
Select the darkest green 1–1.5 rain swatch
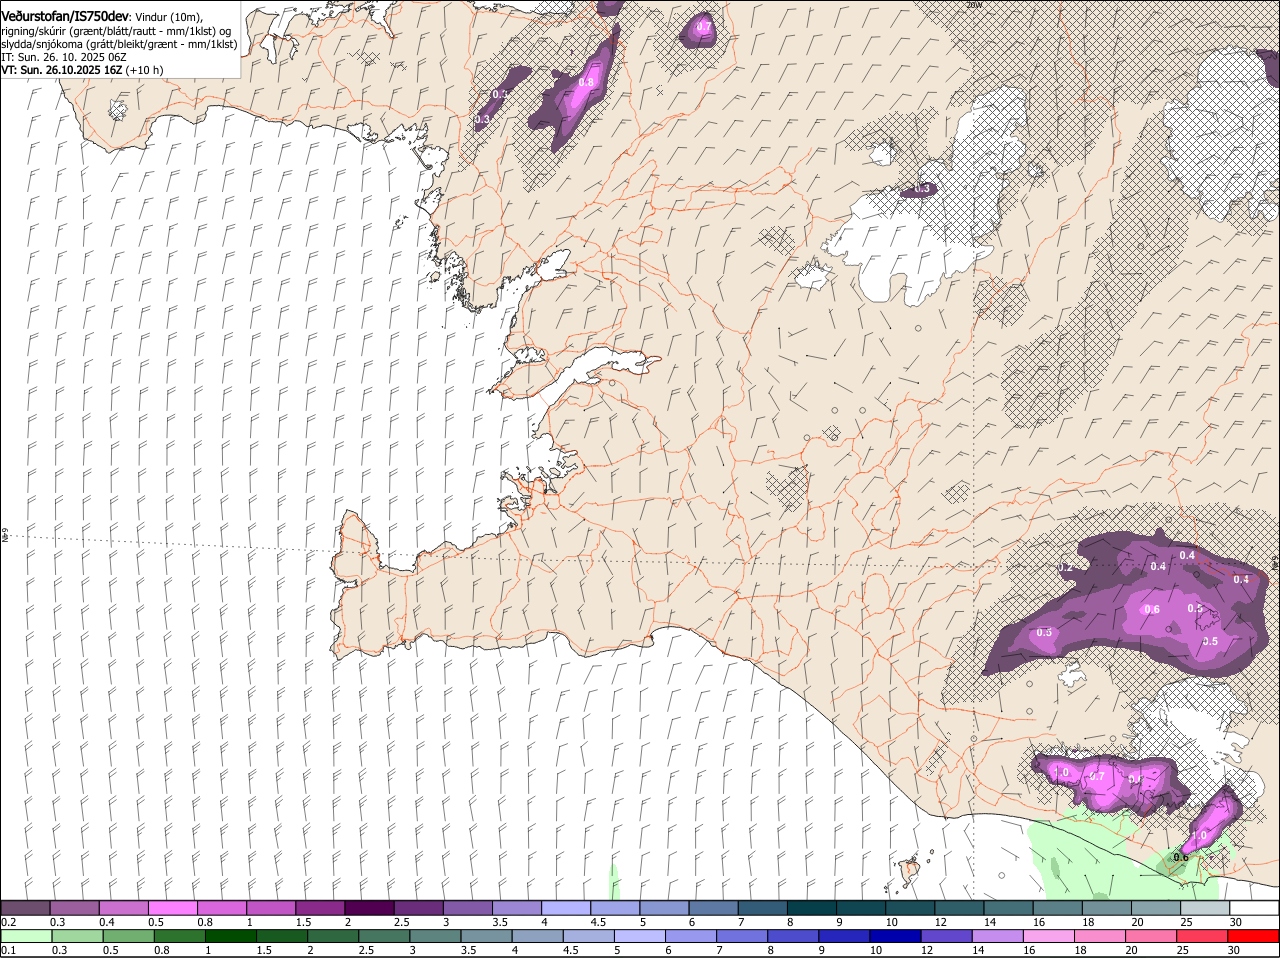pyautogui.click(x=231, y=936)
